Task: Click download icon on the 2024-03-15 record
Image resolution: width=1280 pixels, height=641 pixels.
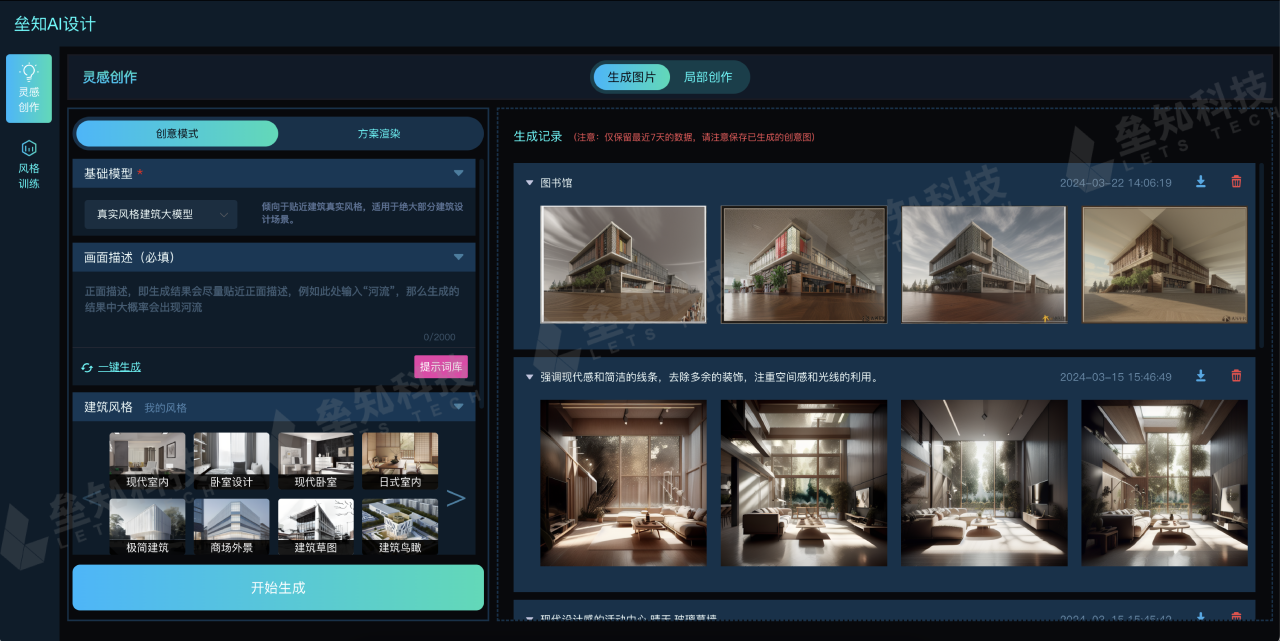Action: (x=1200, y=377)
